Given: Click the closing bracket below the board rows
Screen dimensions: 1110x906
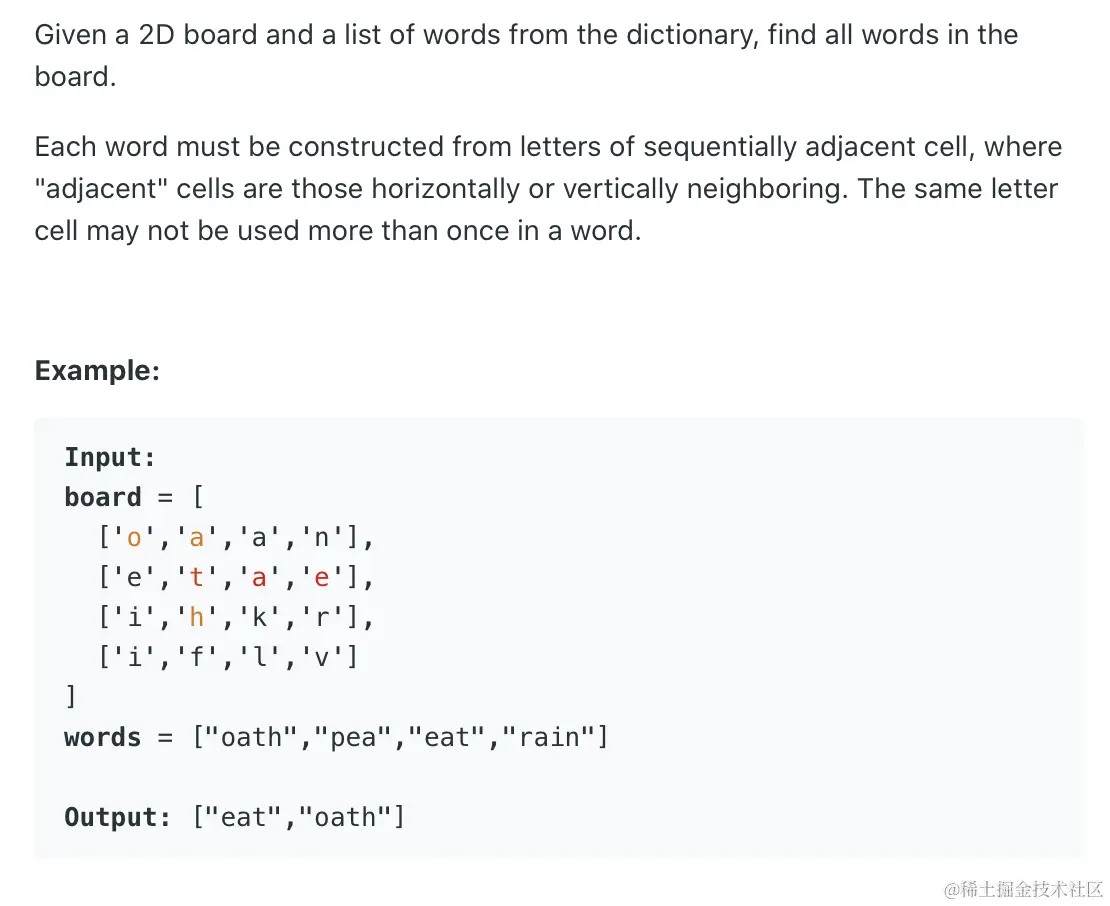Looking at the screenshot, I should coord(71,697).
